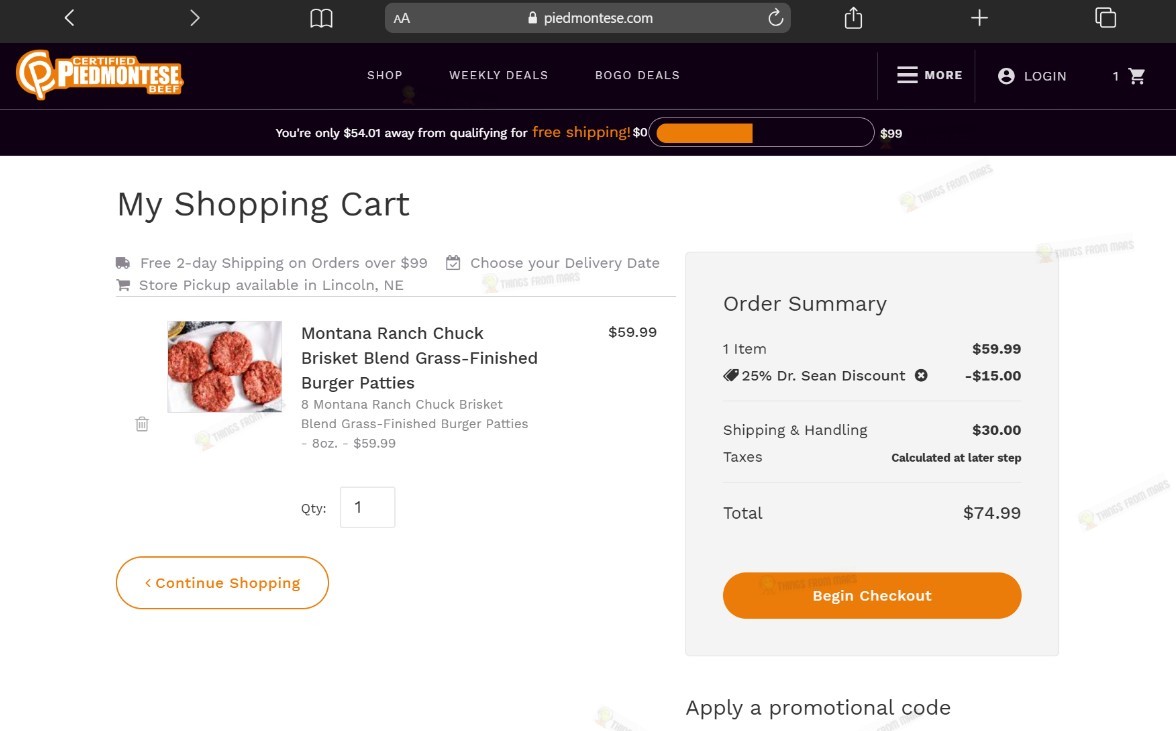Open Montana Ranch Chuck Brisket product title
The image size is (1176, 731).
click(x=419, y=358)
